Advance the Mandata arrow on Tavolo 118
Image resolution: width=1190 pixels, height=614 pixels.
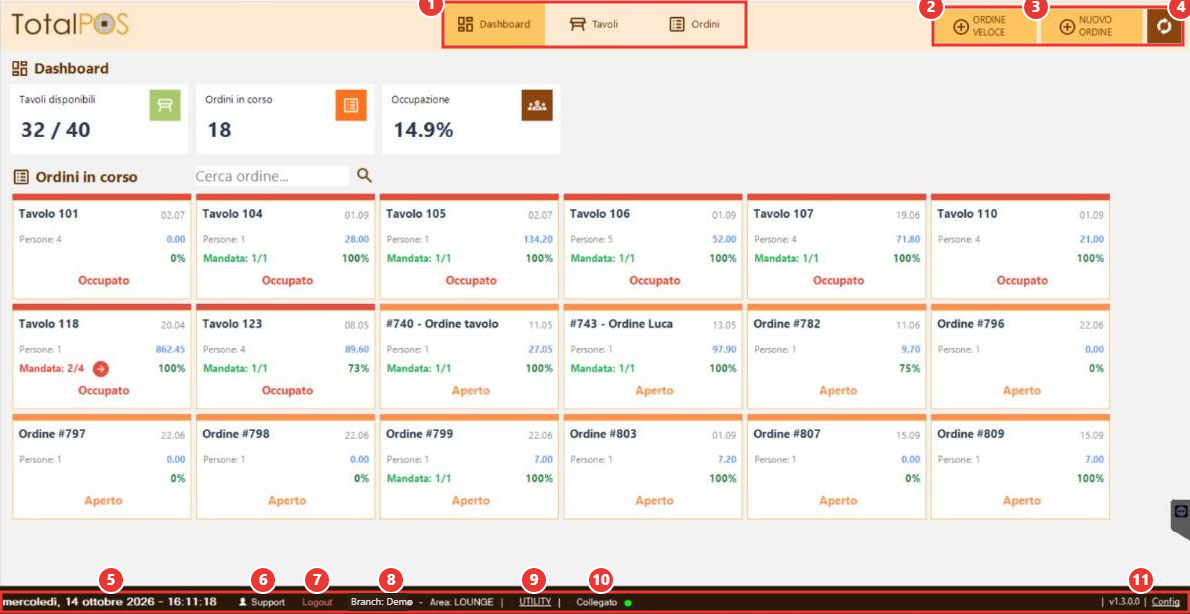tap(101, 369)
